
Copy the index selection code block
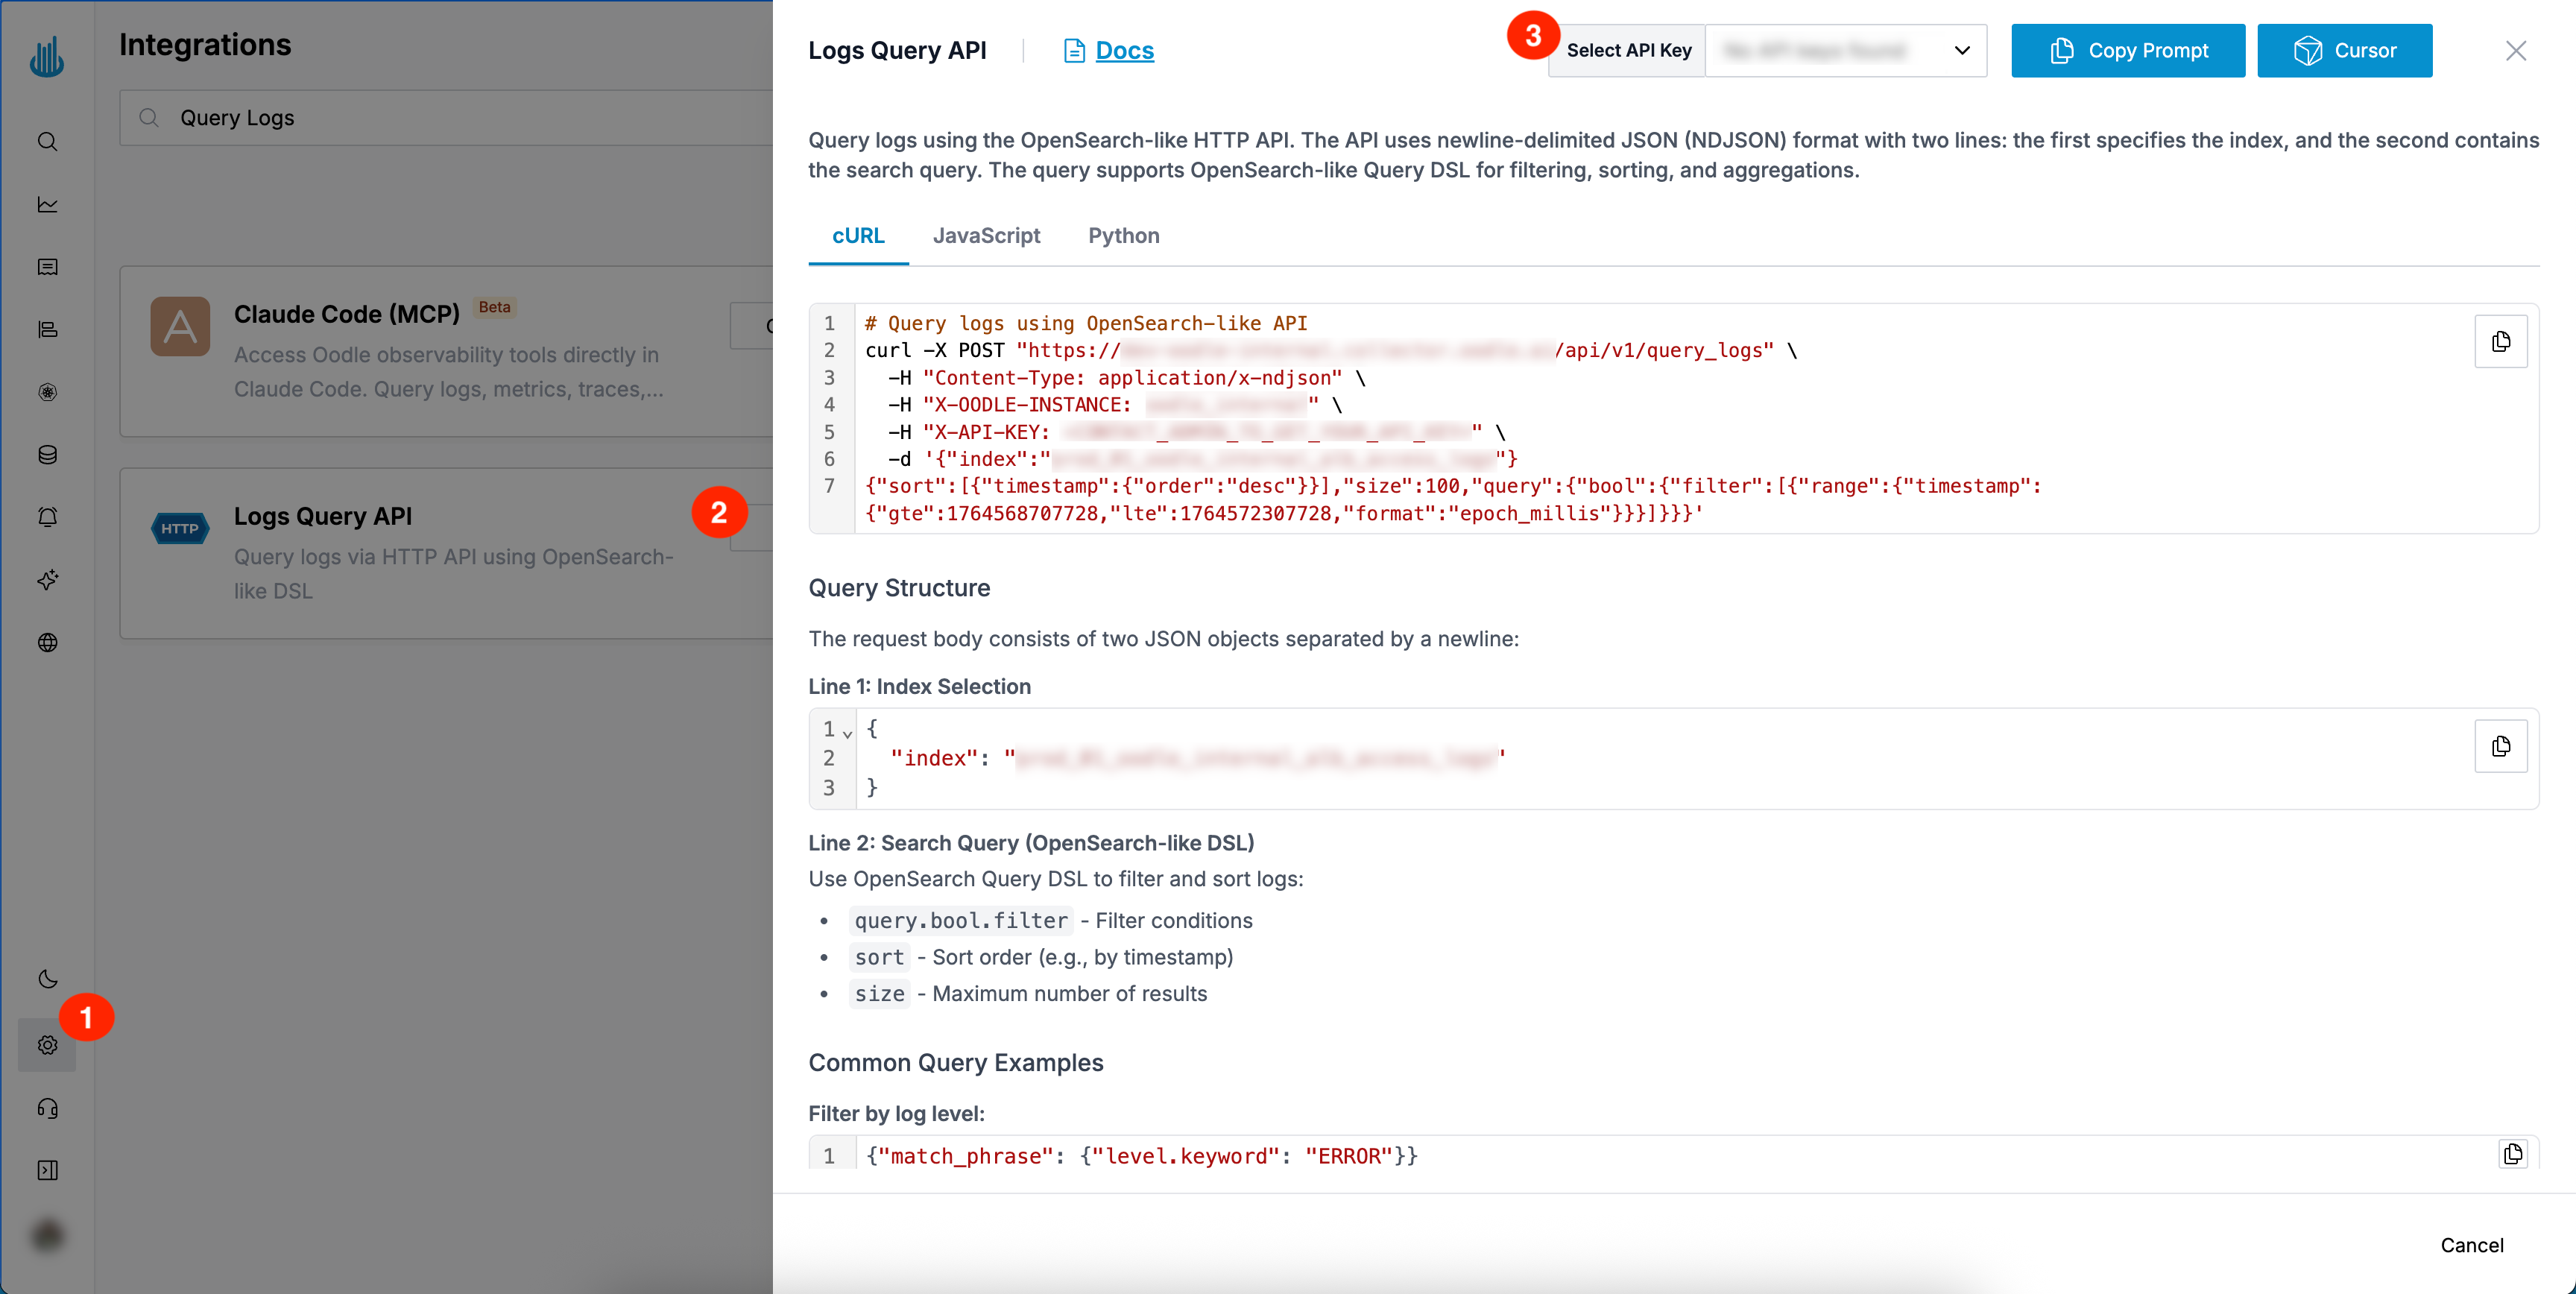(x=2501, y=746)
